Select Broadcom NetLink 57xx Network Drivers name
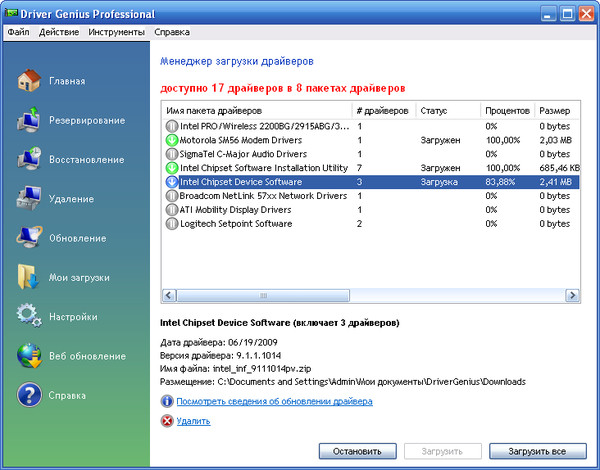Viewport: 600px width, 470px height. pos(263,196)
